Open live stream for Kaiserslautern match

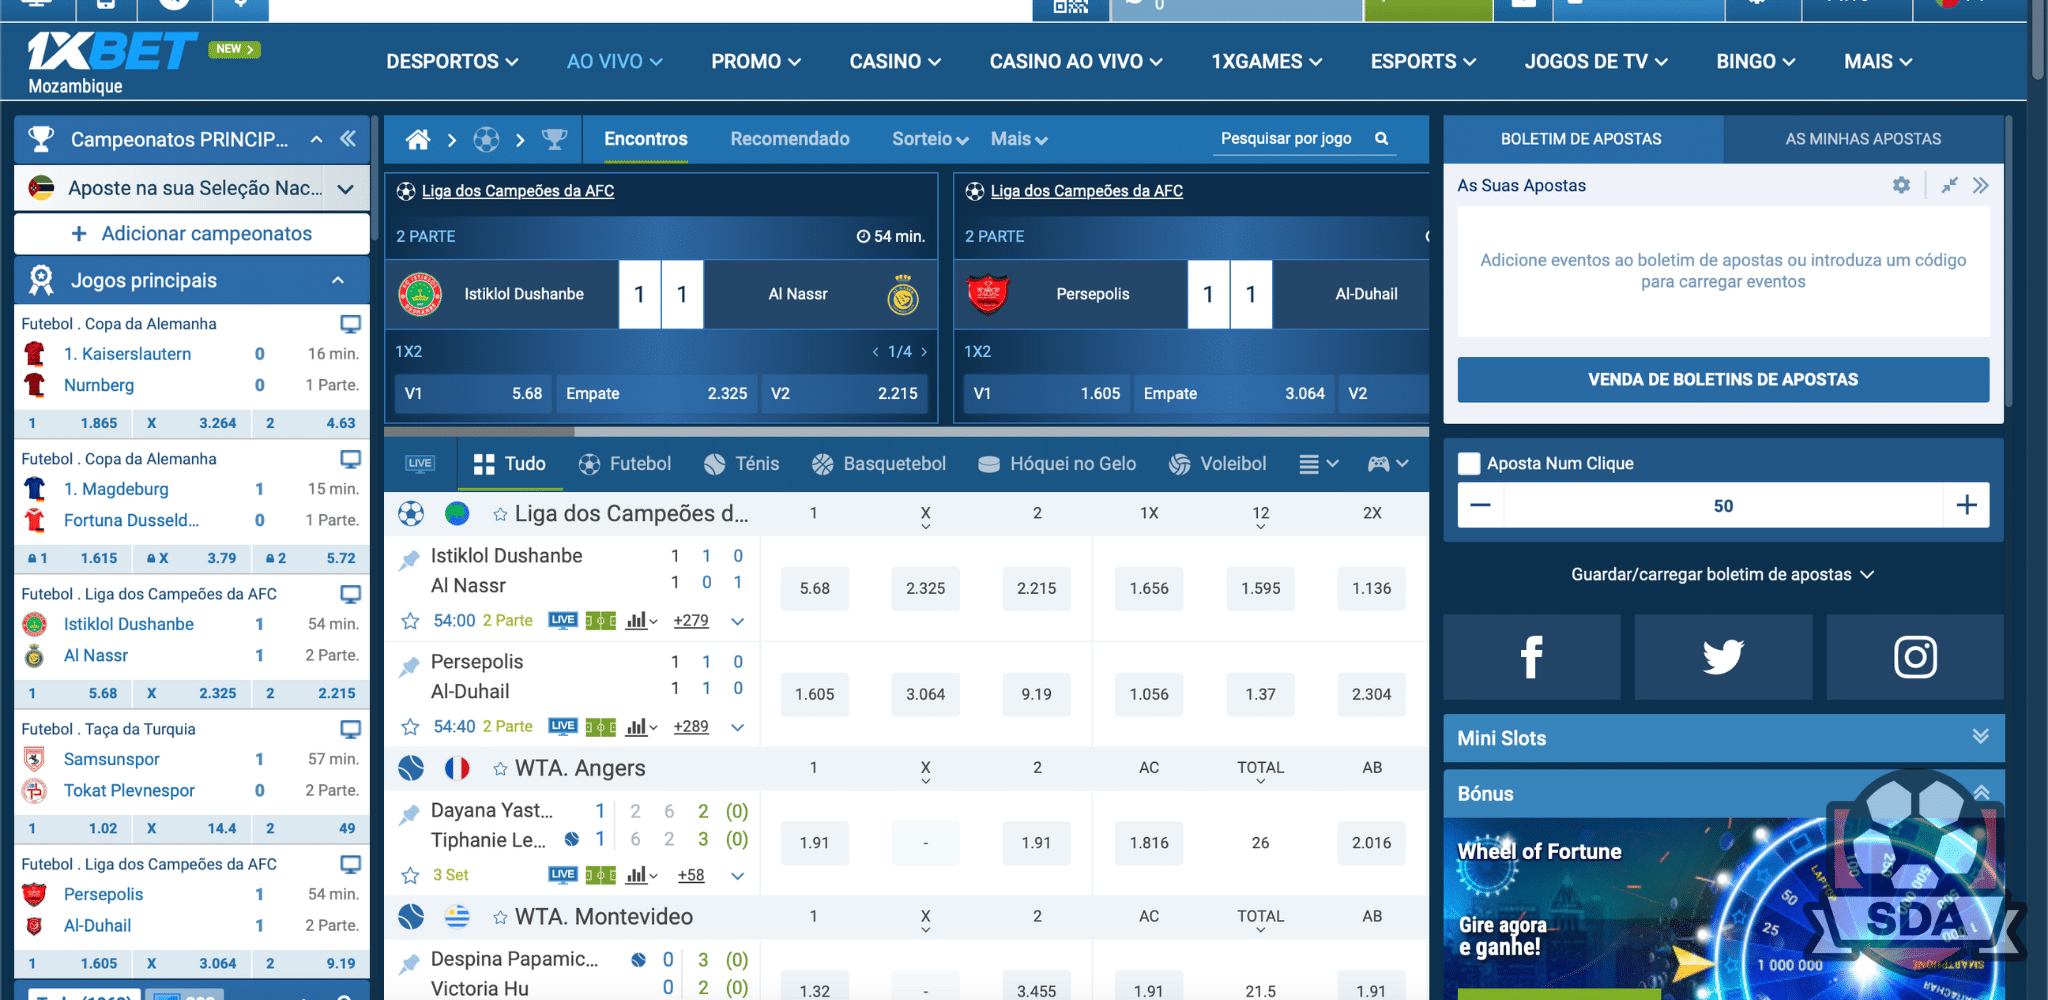[x=350, y=324]
